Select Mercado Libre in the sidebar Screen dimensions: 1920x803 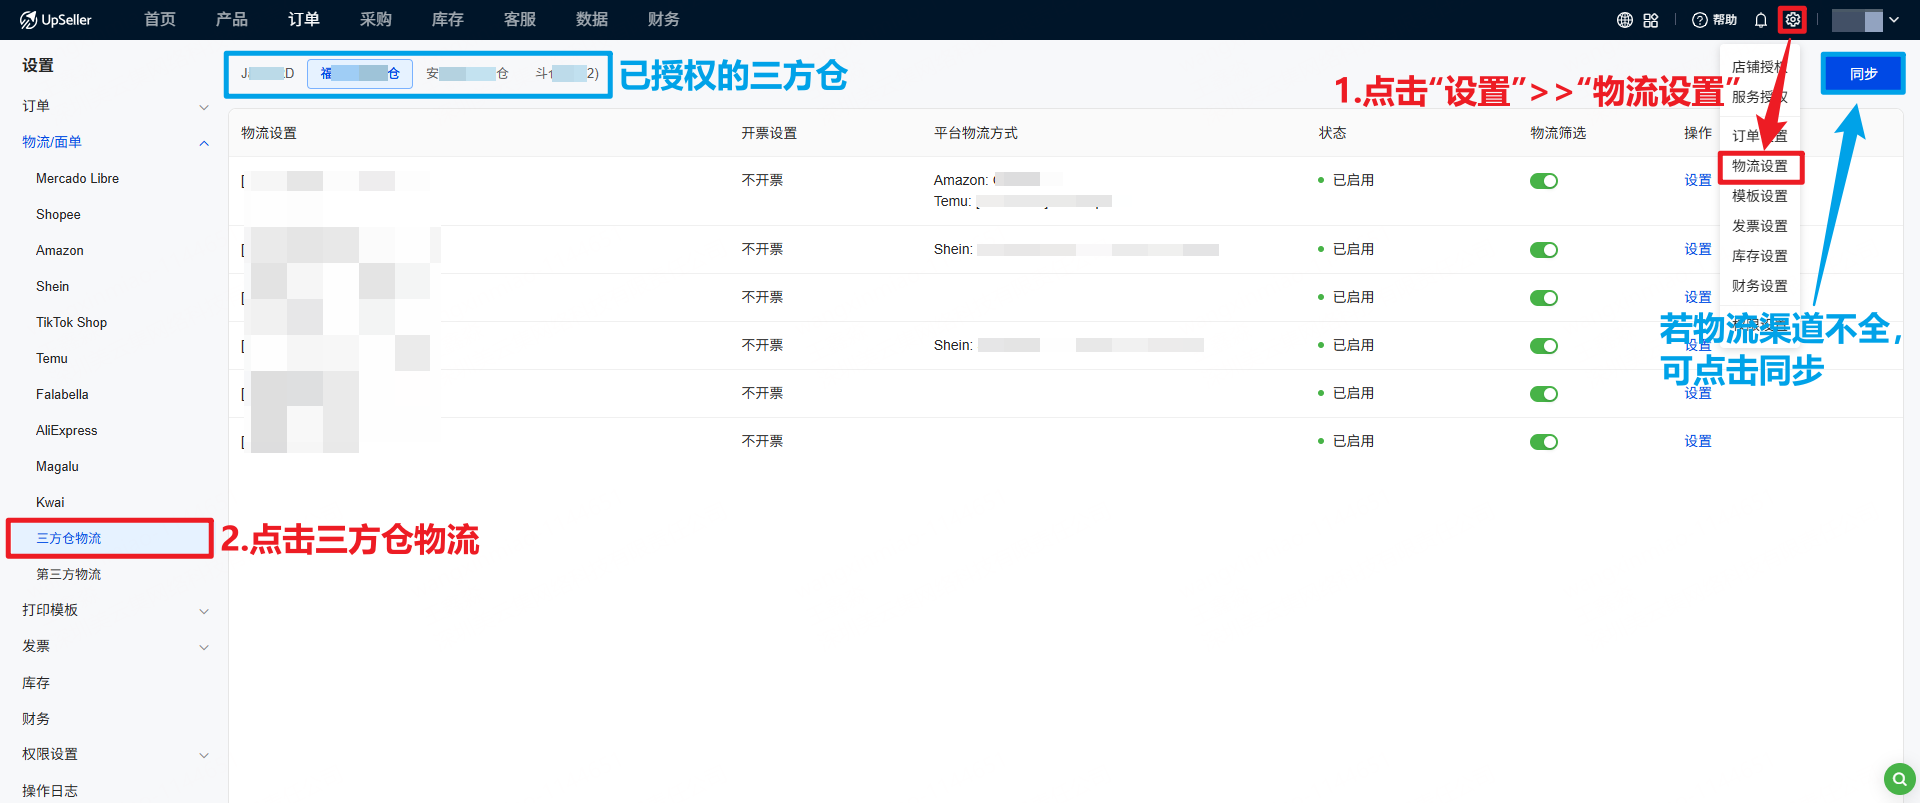[77, 179]
